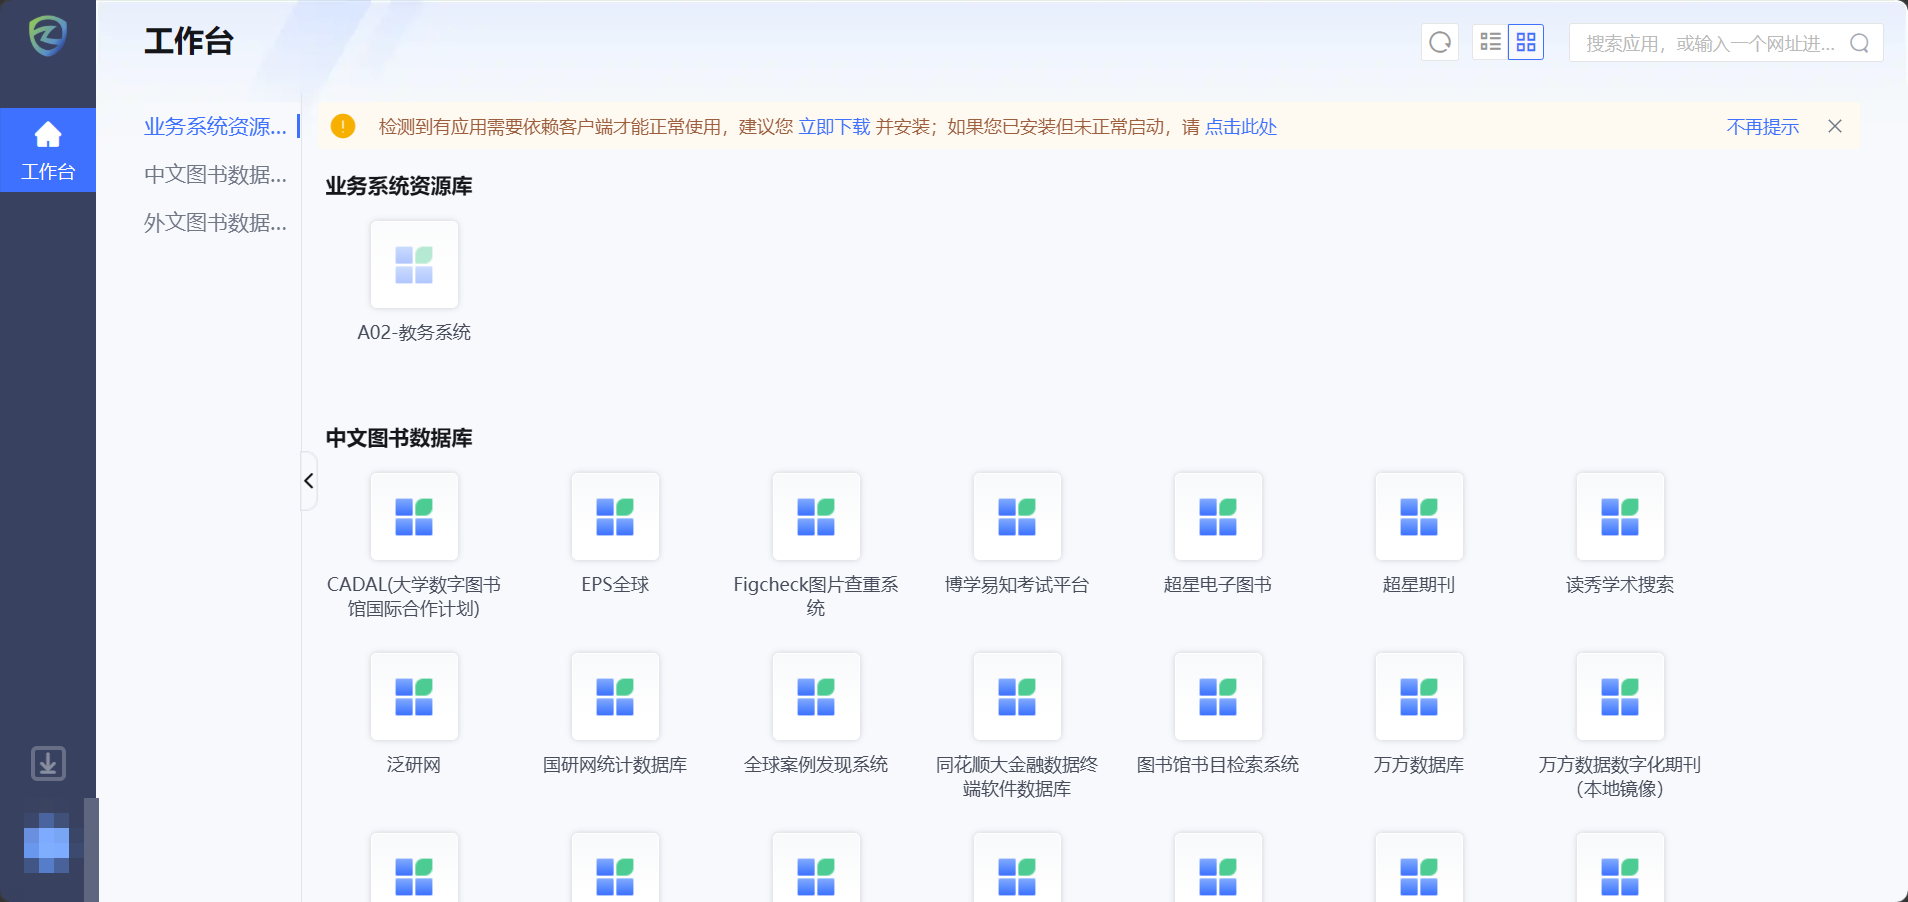Image resolution: width=1908 pixels, height=902 pixels.
Task: Select 中文图书数据 category tab
Action: coord(215,174)
